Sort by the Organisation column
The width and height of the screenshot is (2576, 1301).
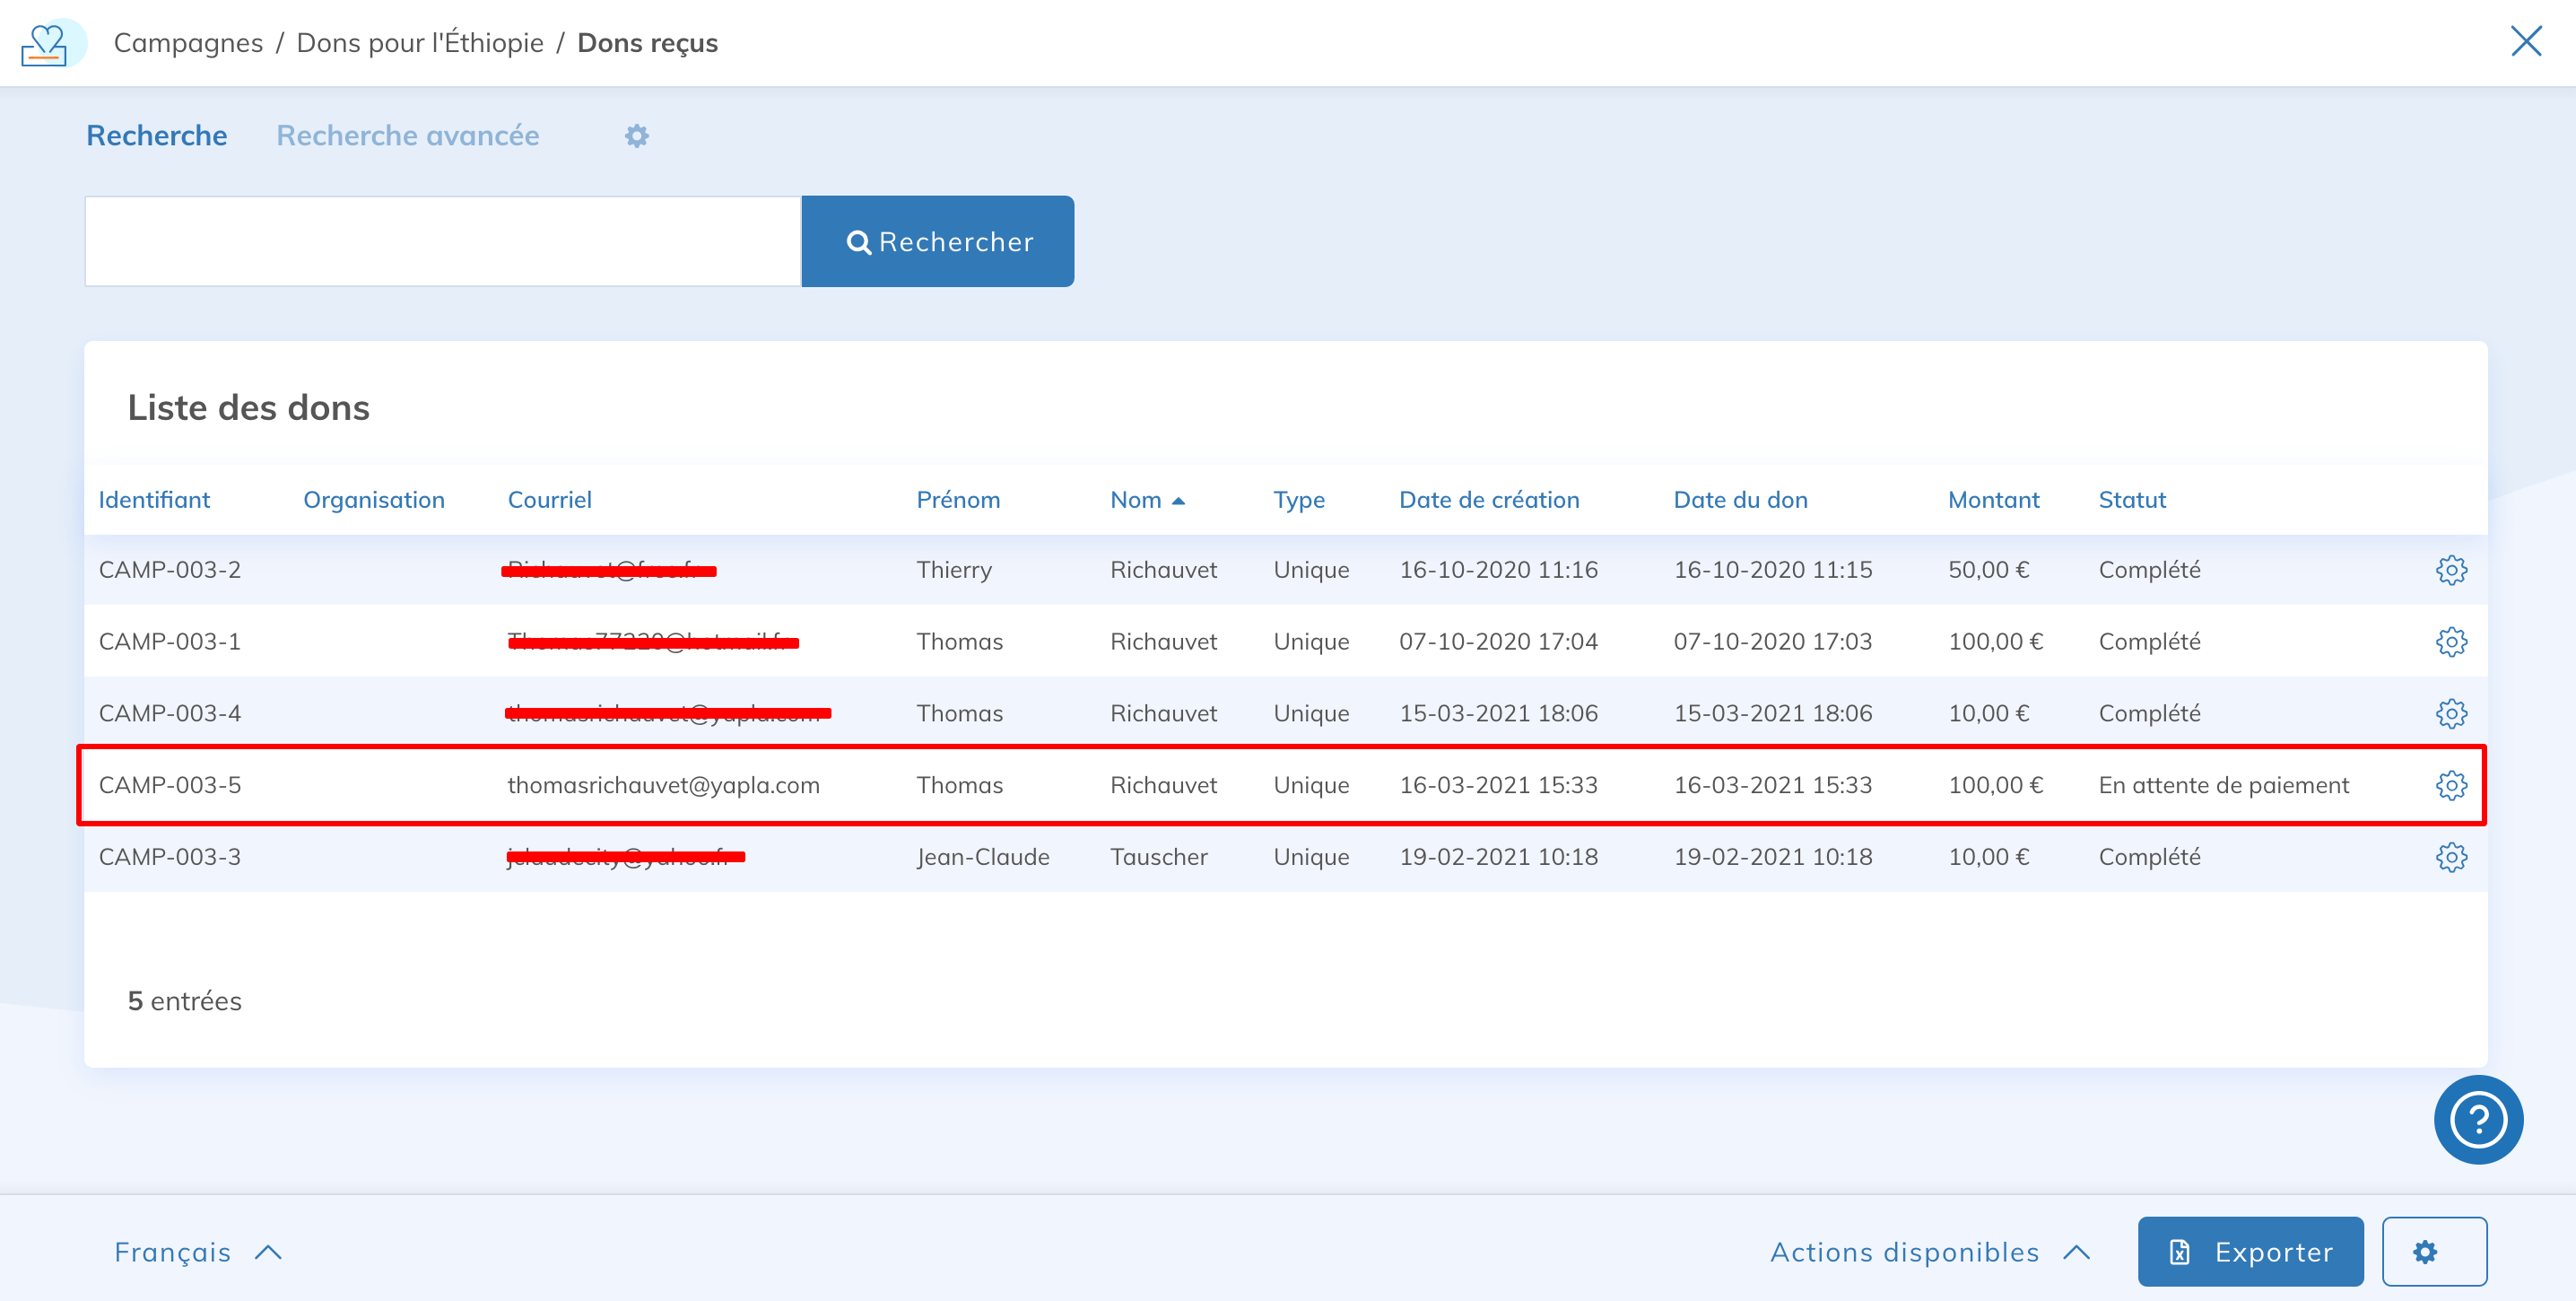(x=374, y=500)
